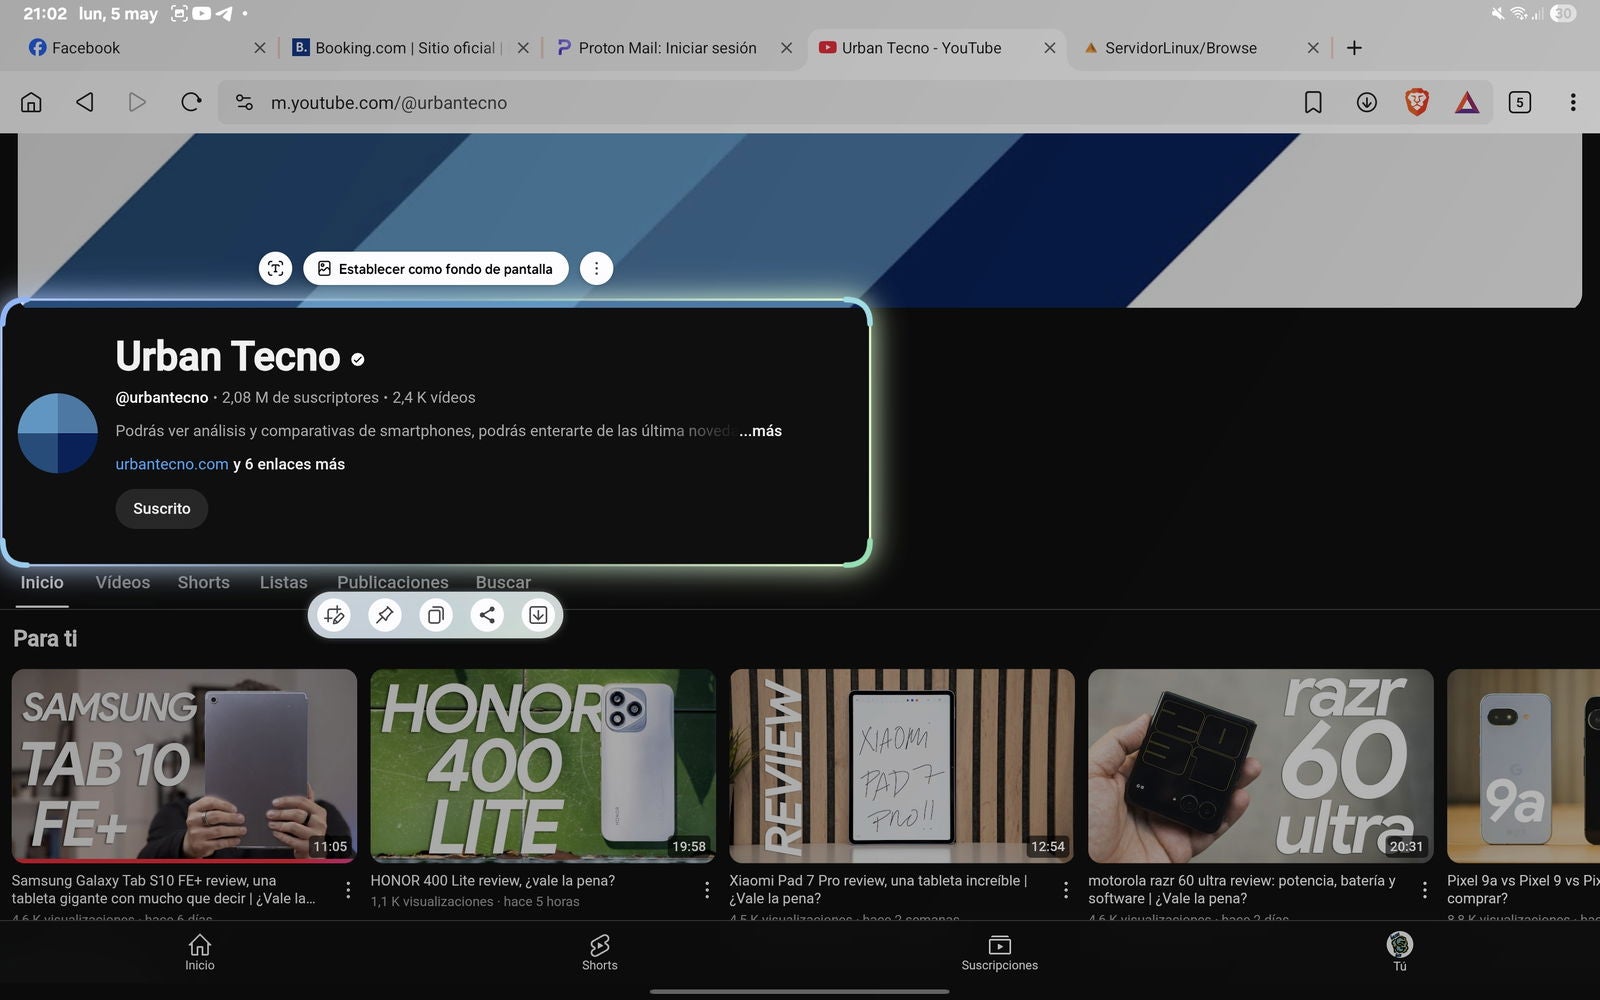Bookmark this page from the address bar
Image resolution: width=1600 pixels, height=1000 pixels.
tap(1313, 102)
